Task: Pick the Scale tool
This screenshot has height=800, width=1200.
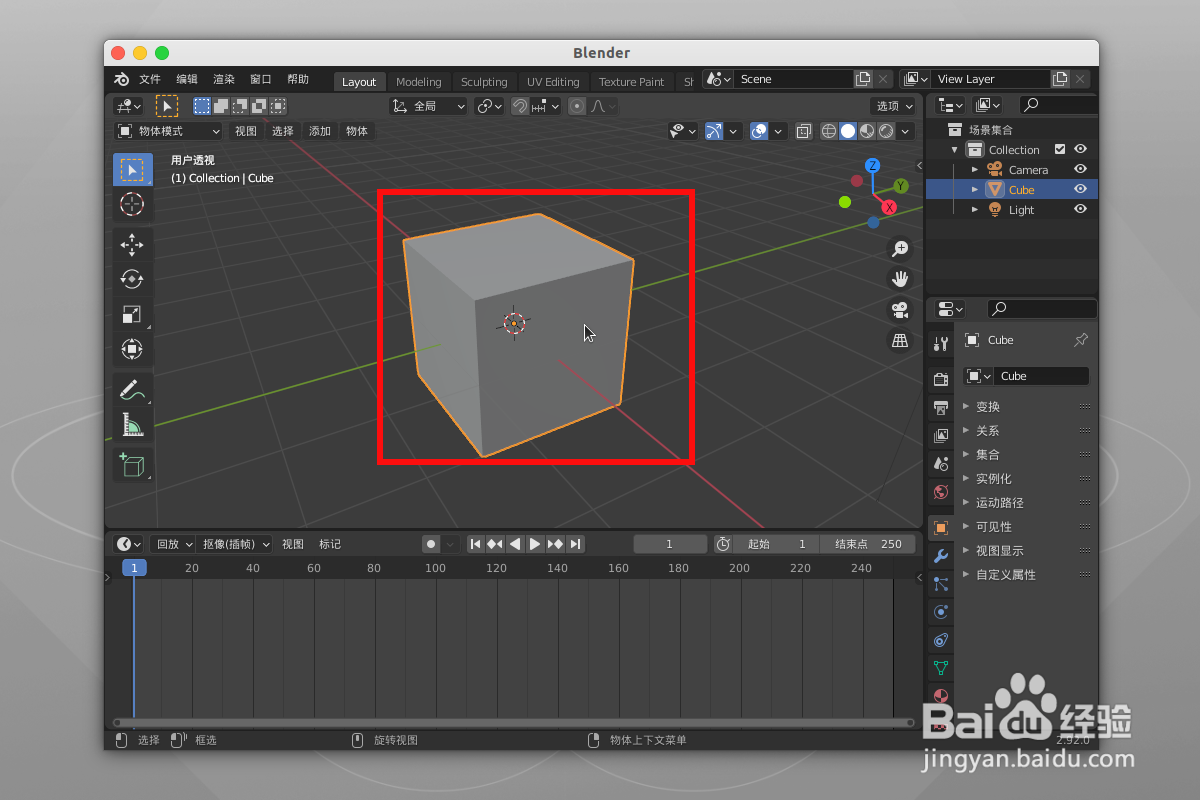Action: 132,315
